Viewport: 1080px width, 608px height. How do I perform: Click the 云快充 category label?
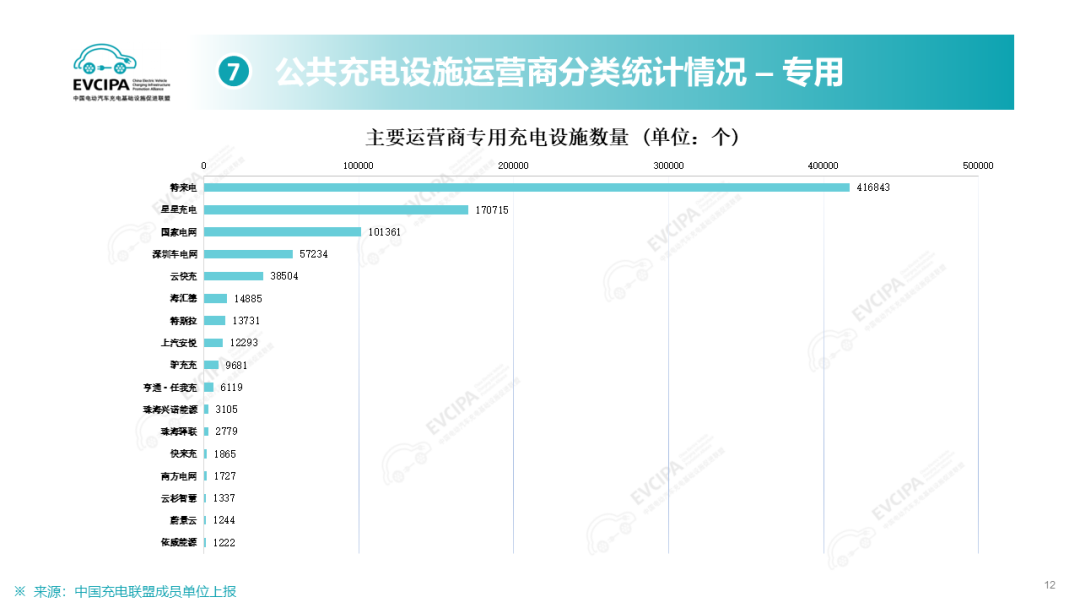pyautogui.click(x=184, y=276)
